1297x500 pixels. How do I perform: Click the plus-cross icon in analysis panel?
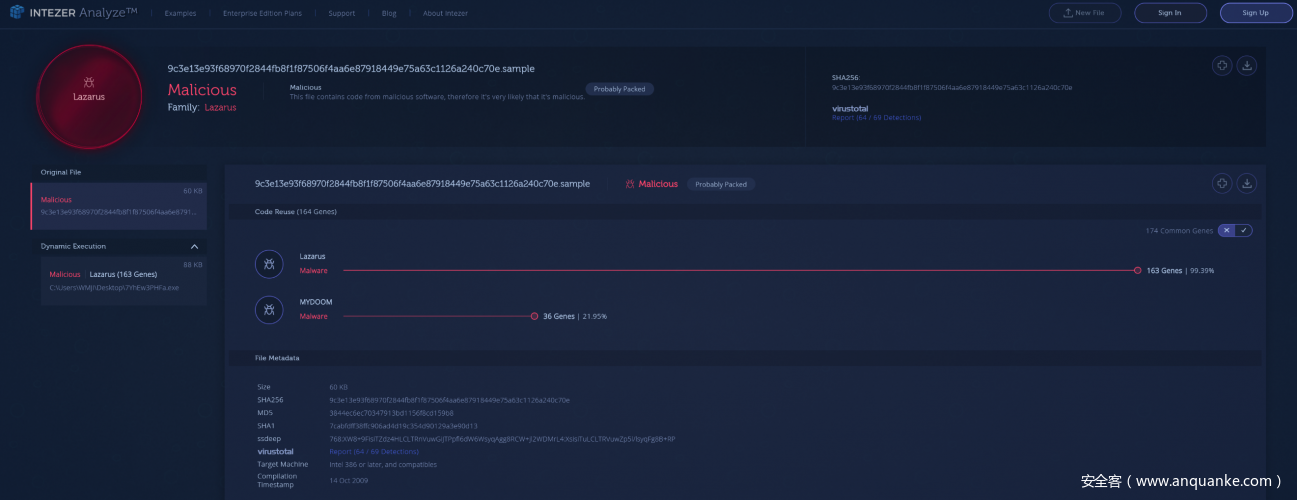tap(1221, 184)
